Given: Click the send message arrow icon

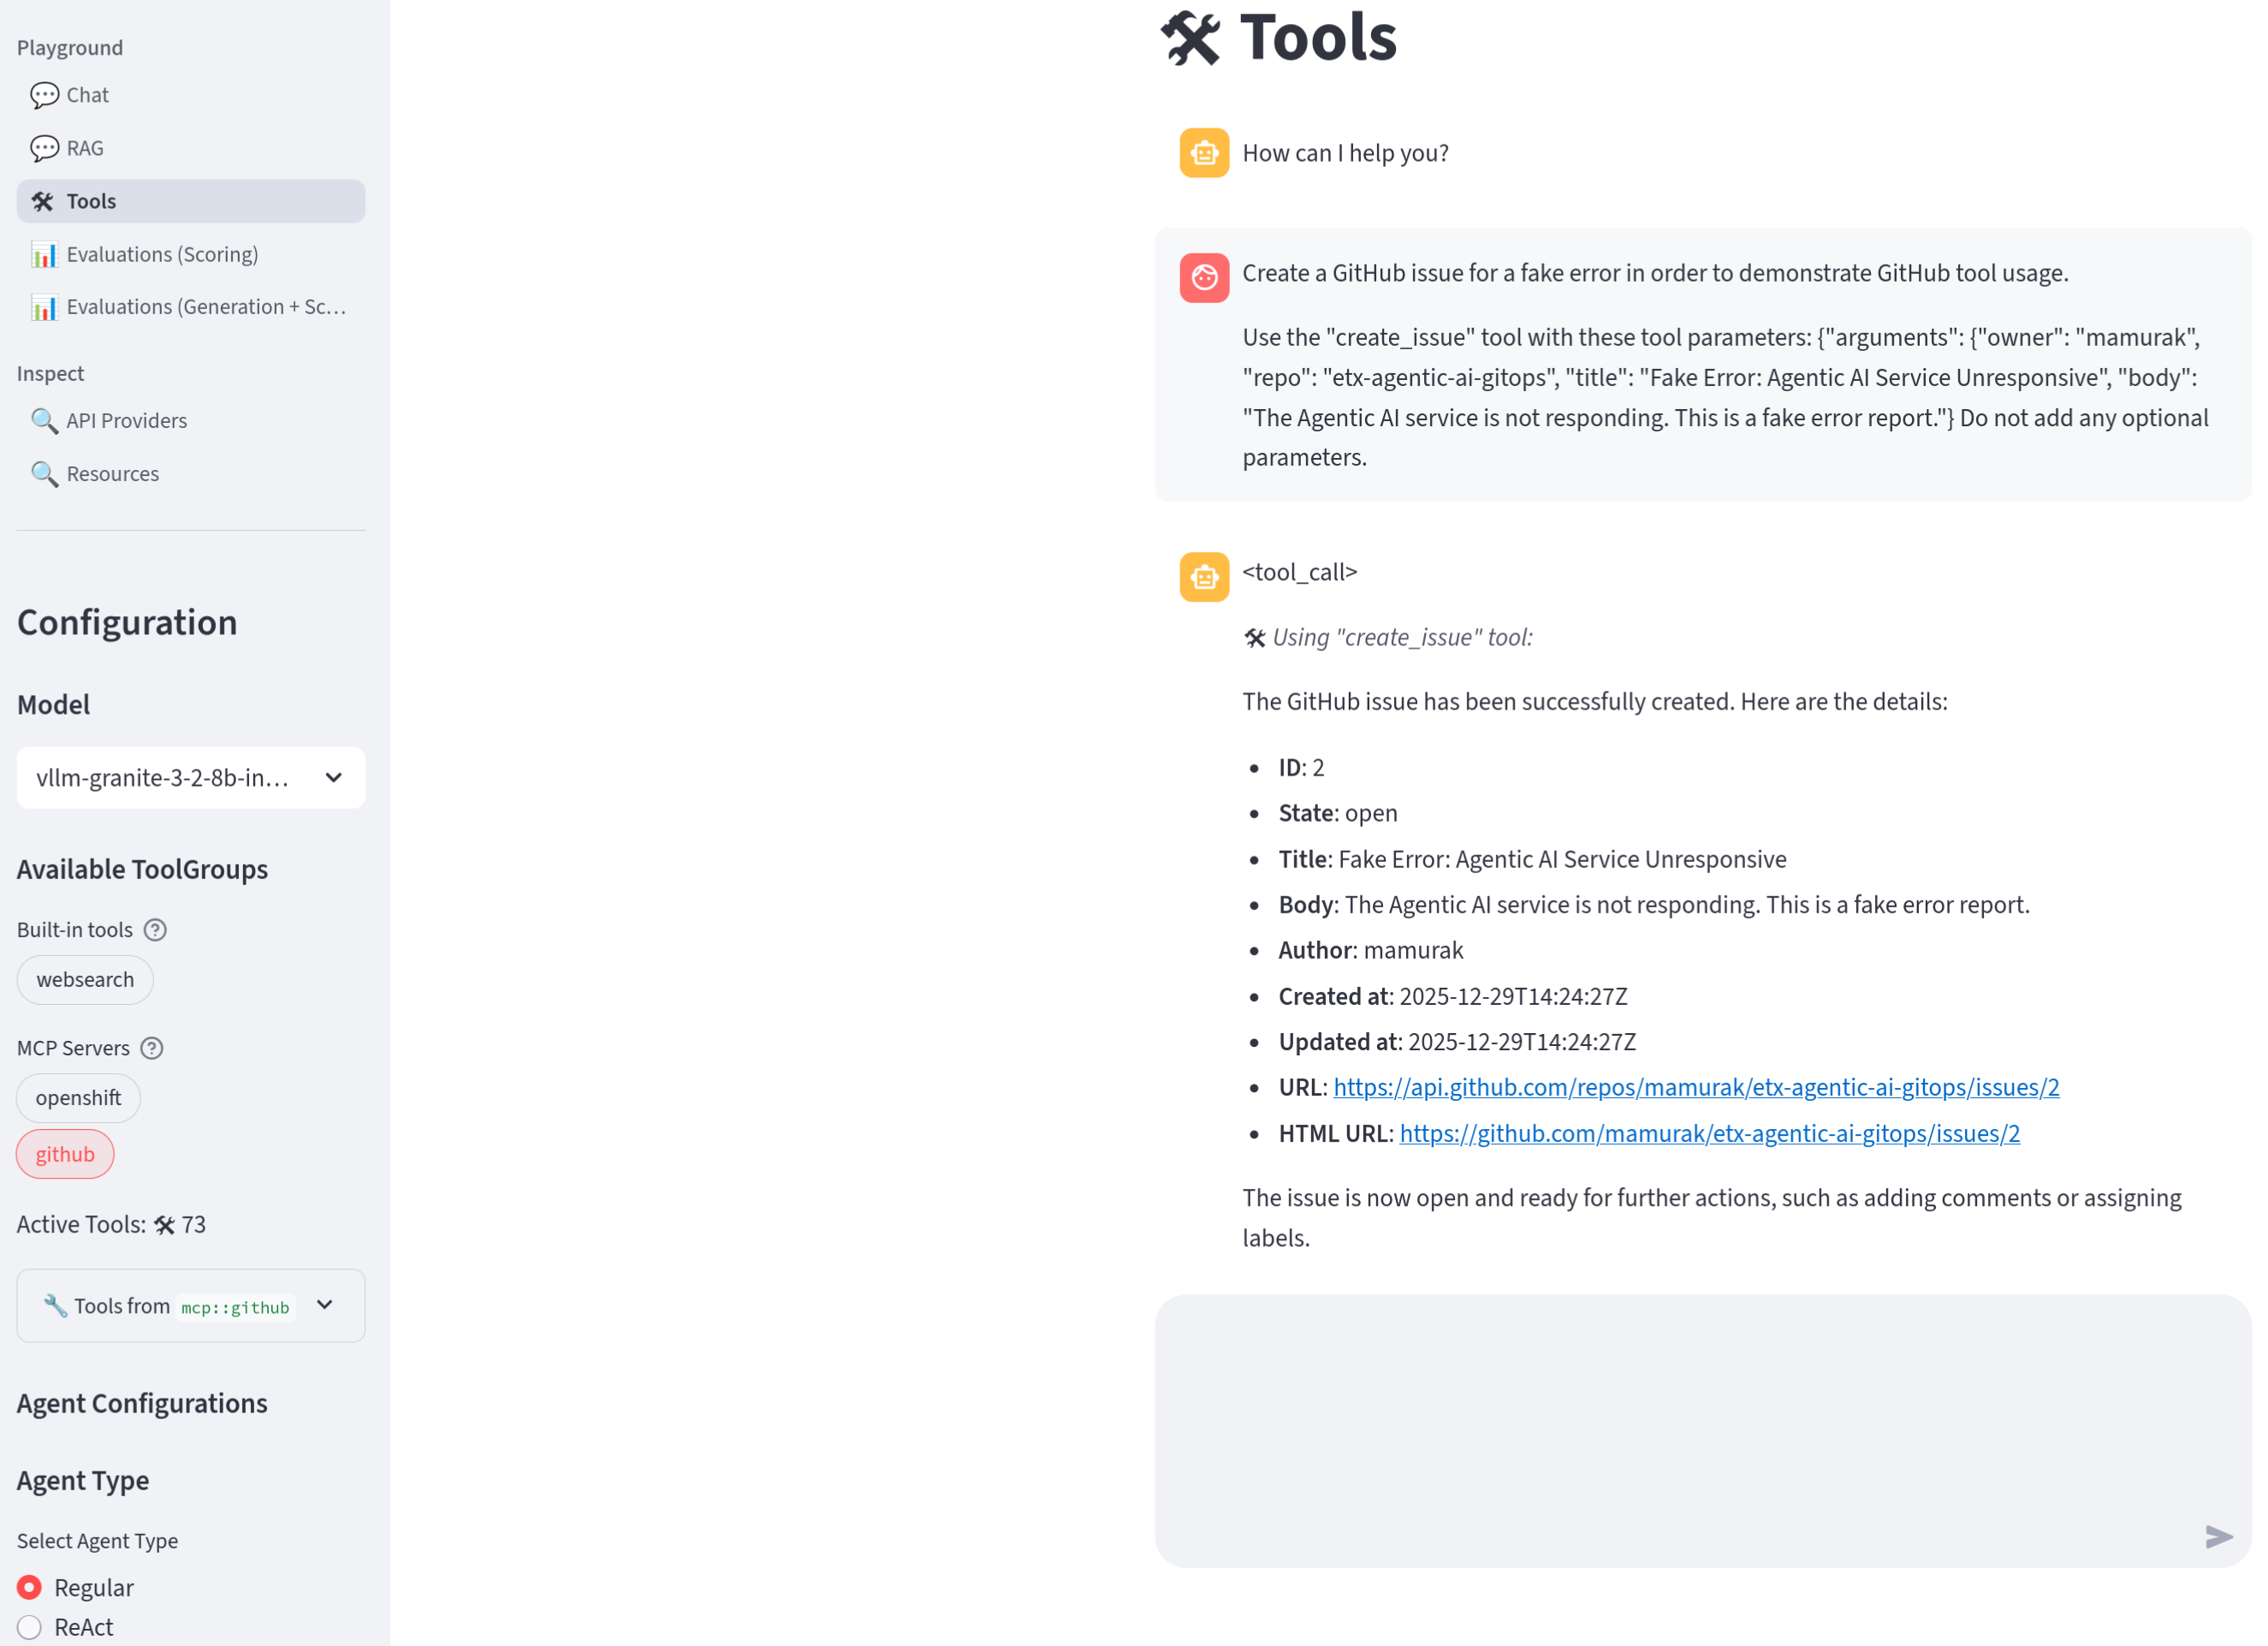Looking at the screenshot, I should pos(2222,1537).
